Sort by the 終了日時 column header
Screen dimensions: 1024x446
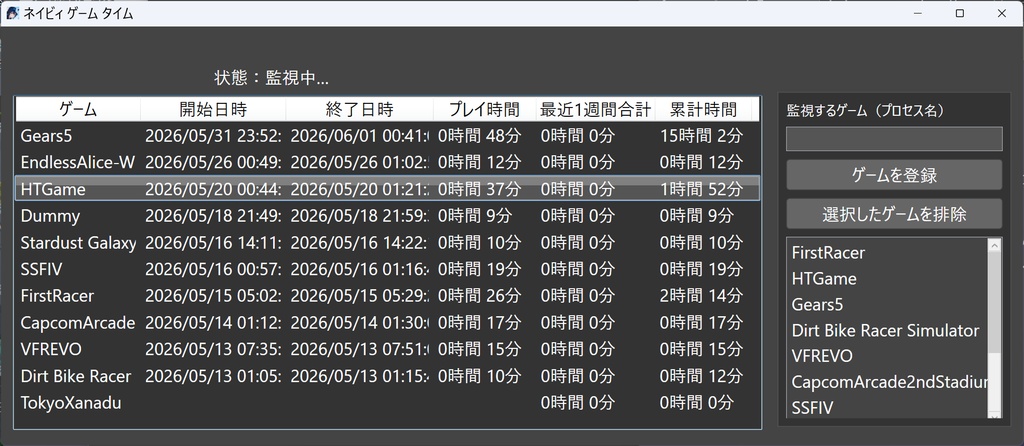(359, 109)
